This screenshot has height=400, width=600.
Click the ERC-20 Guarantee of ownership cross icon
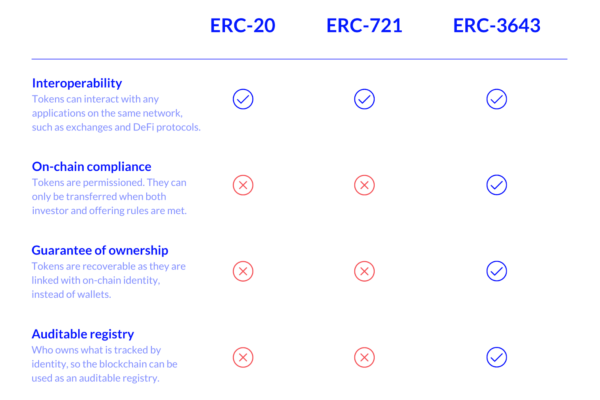(x=243, y=271)
